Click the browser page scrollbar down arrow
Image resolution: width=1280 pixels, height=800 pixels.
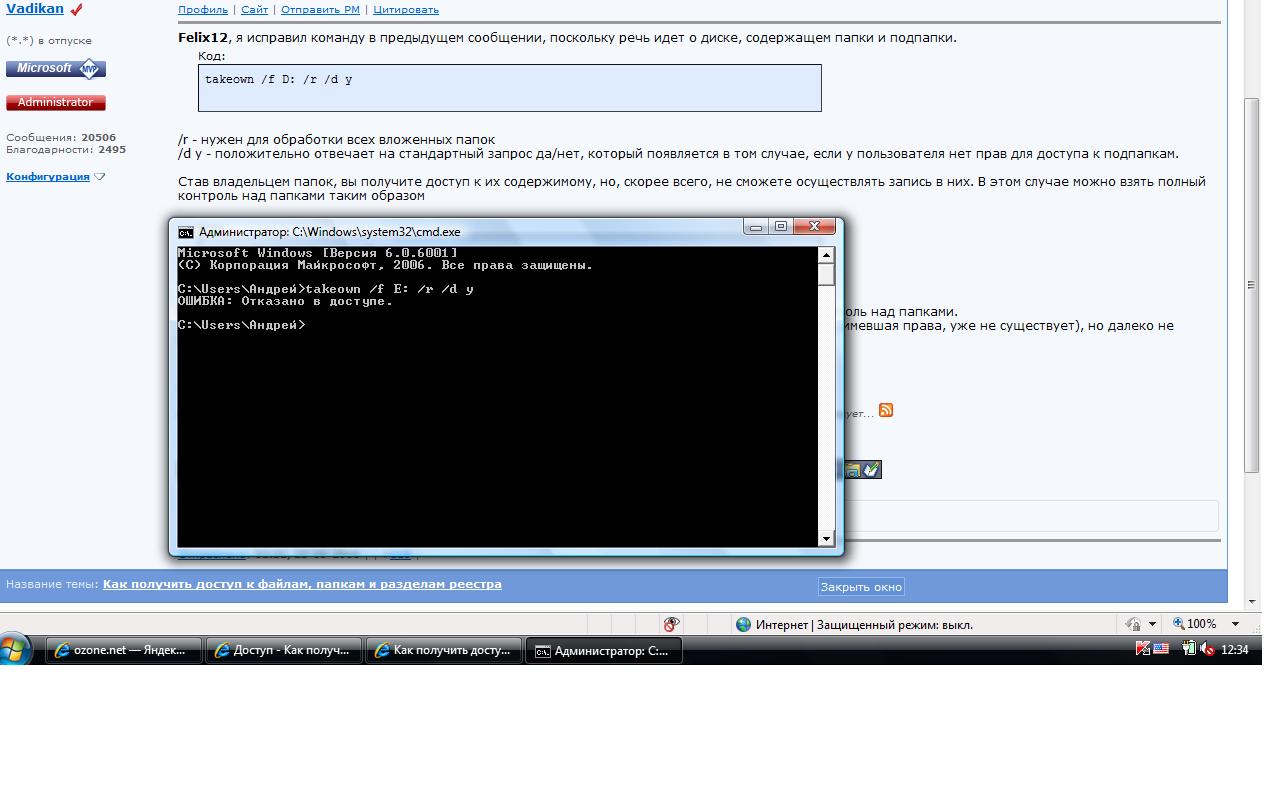[1251, 601]
